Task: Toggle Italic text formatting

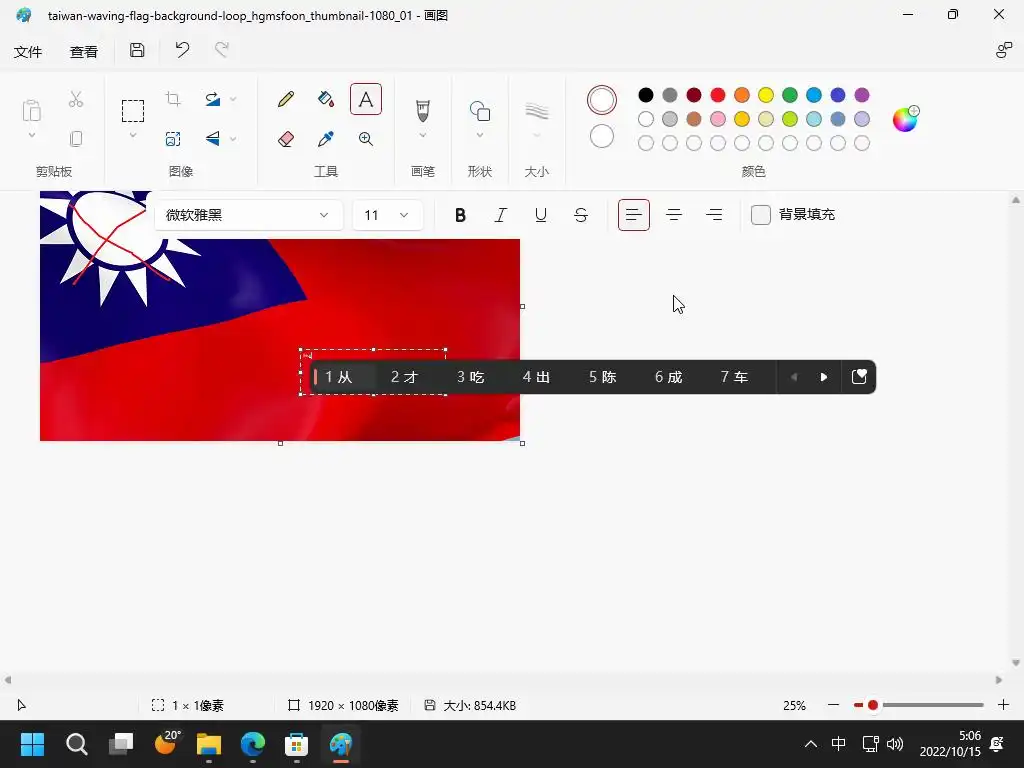Action: (501, 215)
